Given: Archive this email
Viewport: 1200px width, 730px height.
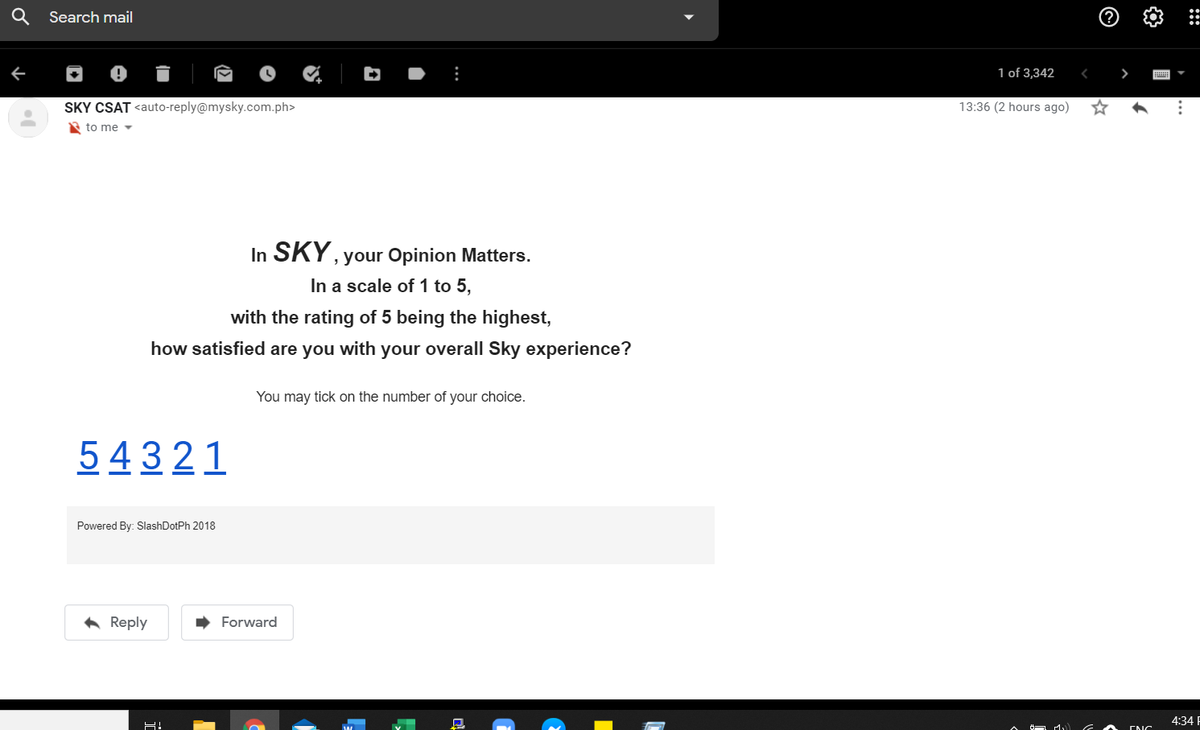Looking at the screenshot, I should coord(75,73).
